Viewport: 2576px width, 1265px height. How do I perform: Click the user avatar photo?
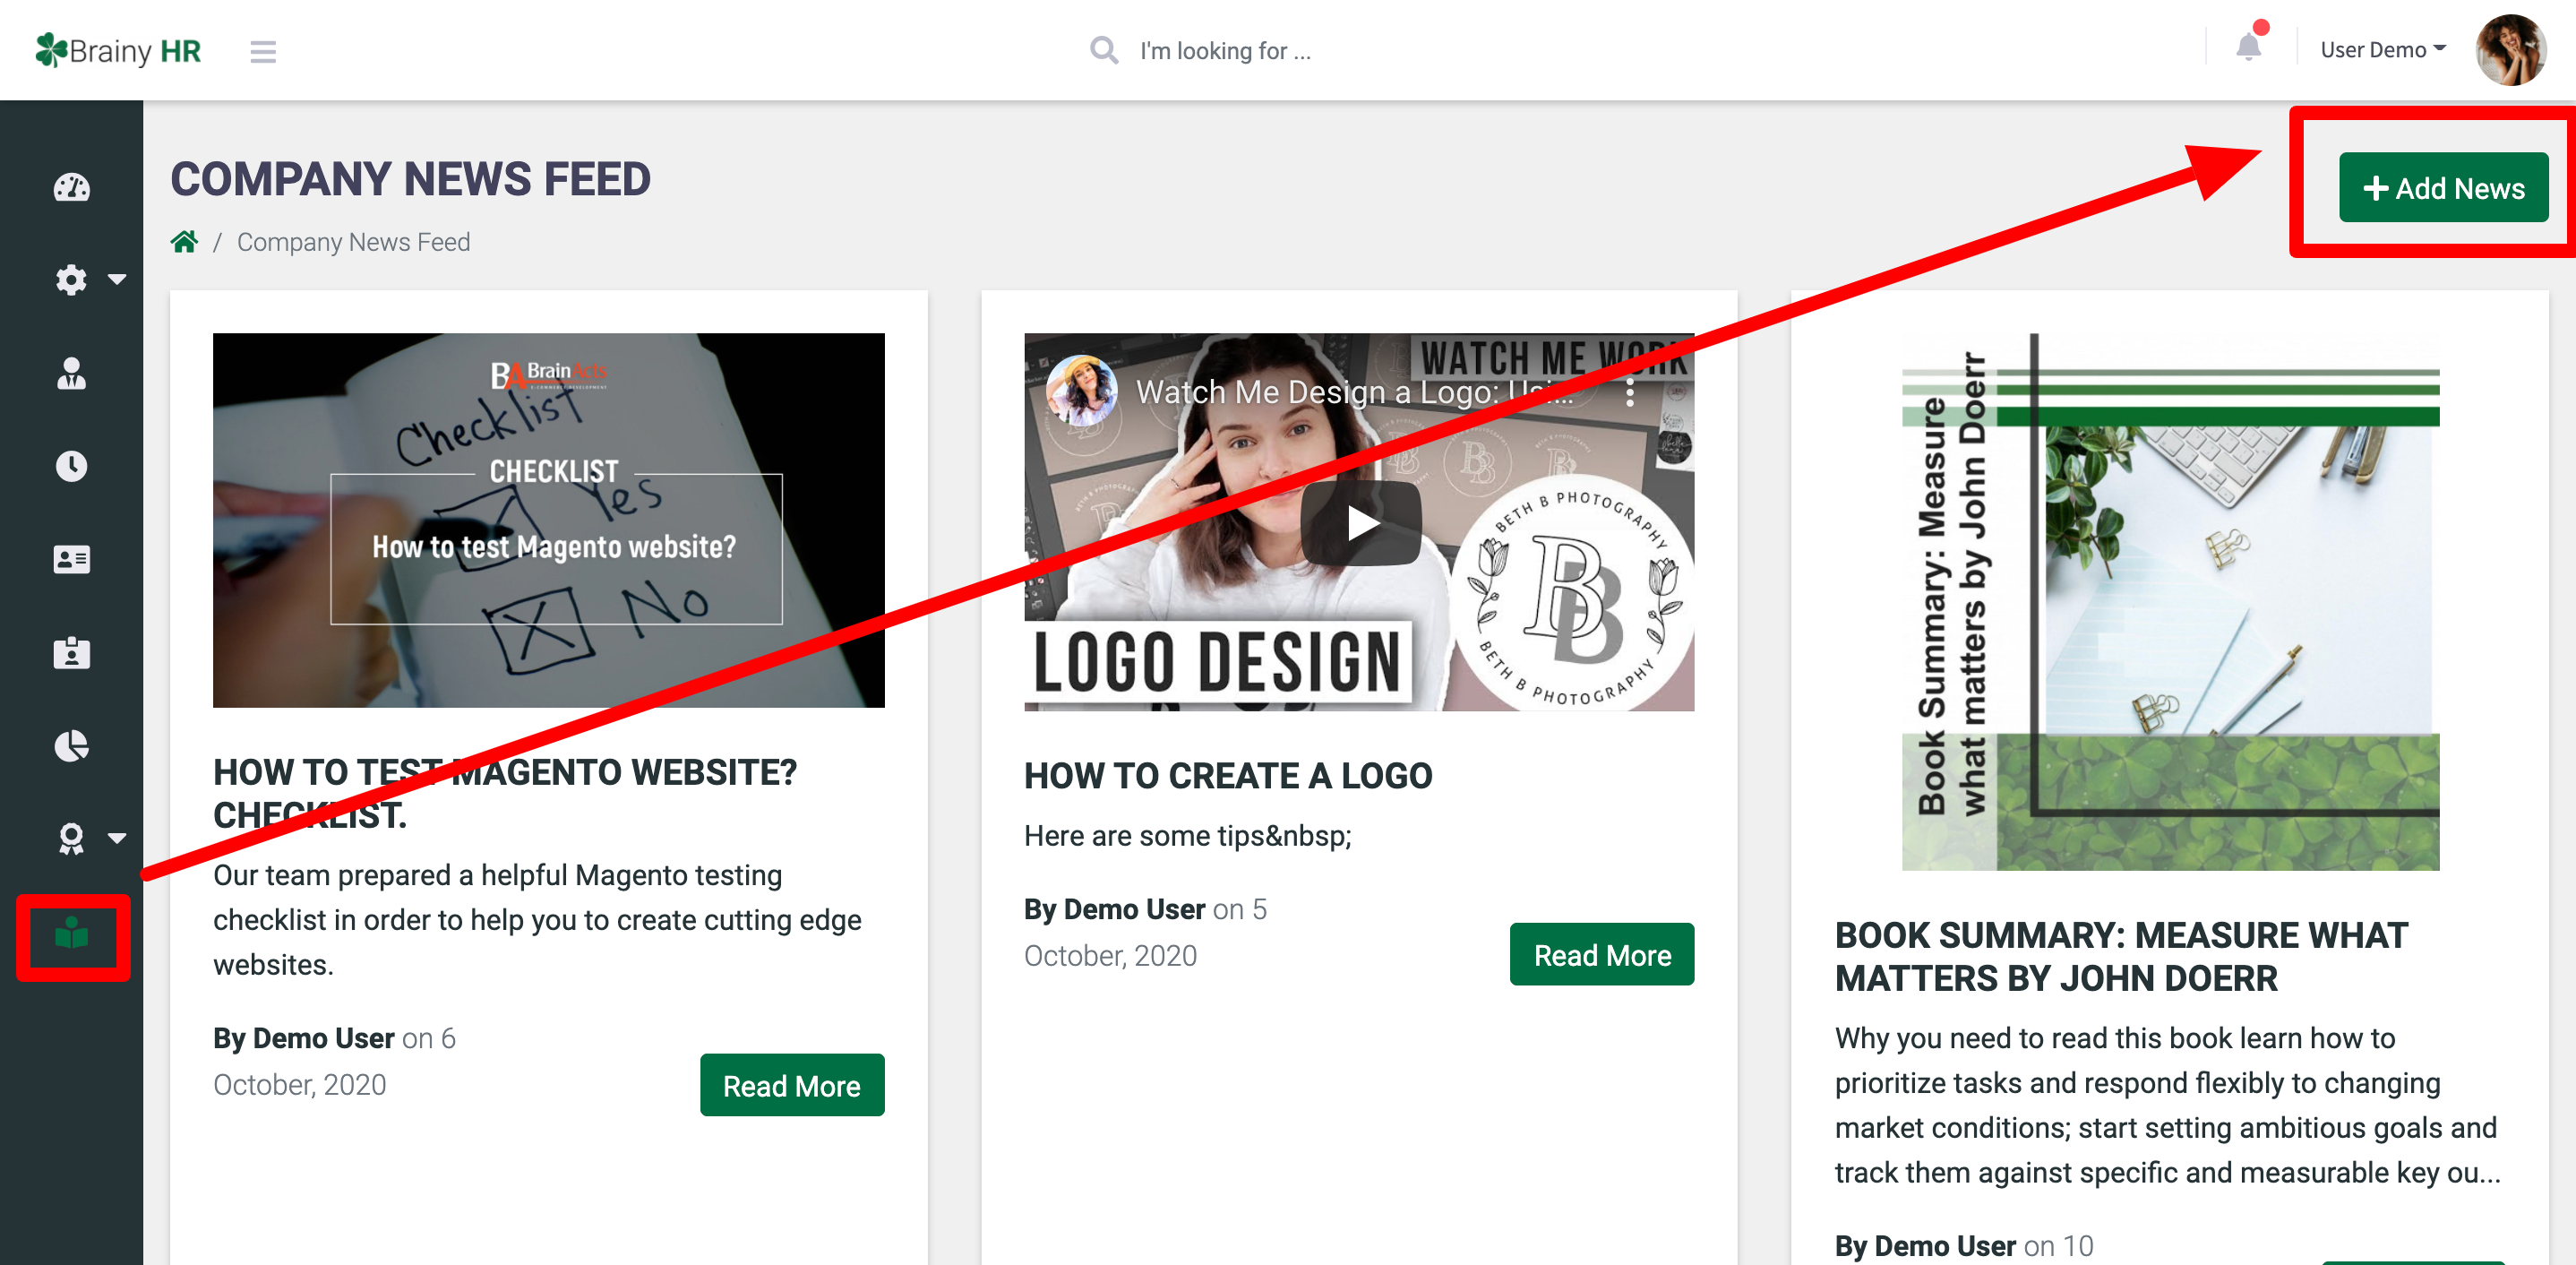point(2510,50)
